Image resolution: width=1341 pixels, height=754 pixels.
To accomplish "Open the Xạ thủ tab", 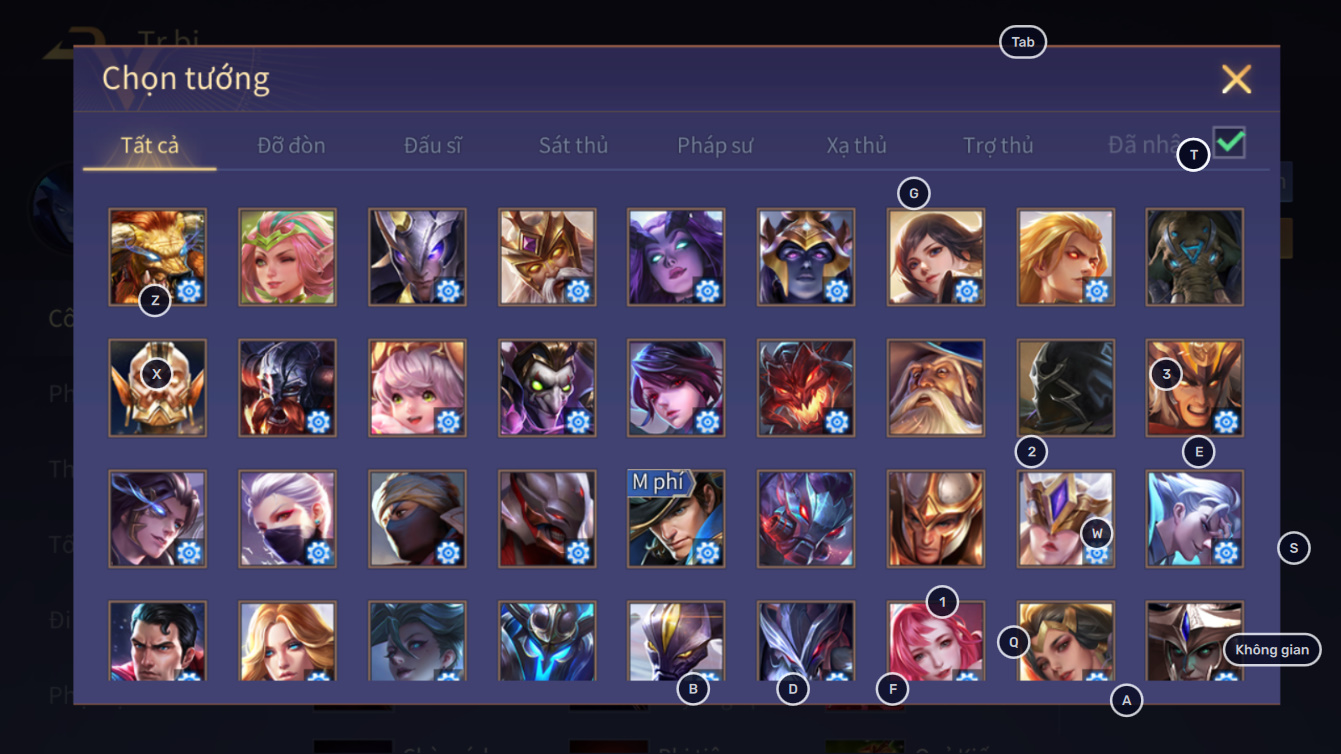I will click(x=856, y=145).
